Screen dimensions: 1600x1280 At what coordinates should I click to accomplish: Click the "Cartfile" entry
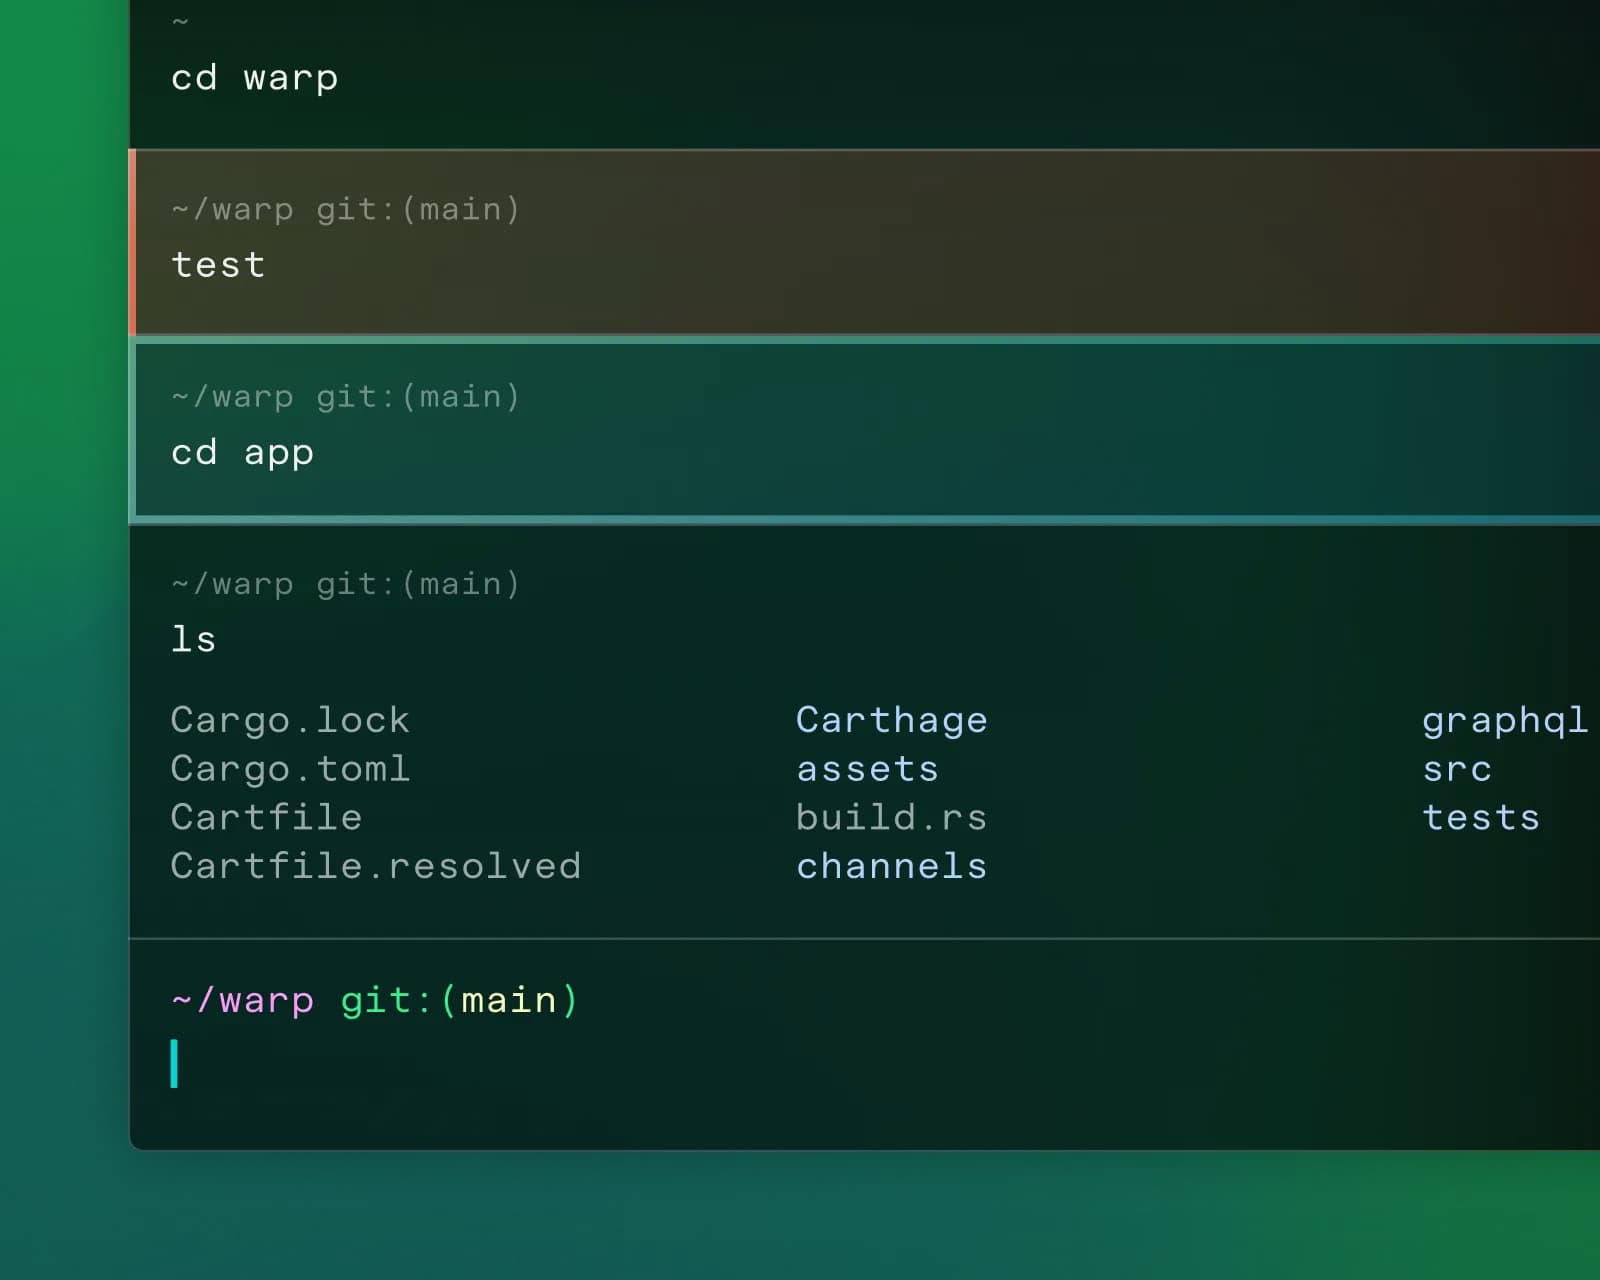(x=266, y=816)
